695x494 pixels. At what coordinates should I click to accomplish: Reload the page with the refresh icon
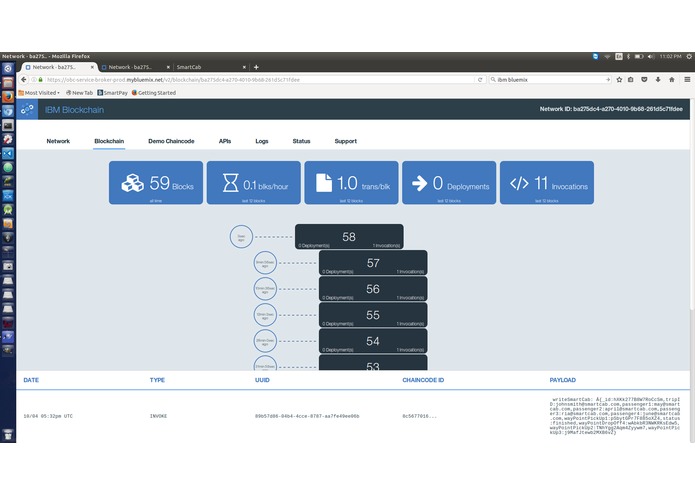[x=480, y=80]
